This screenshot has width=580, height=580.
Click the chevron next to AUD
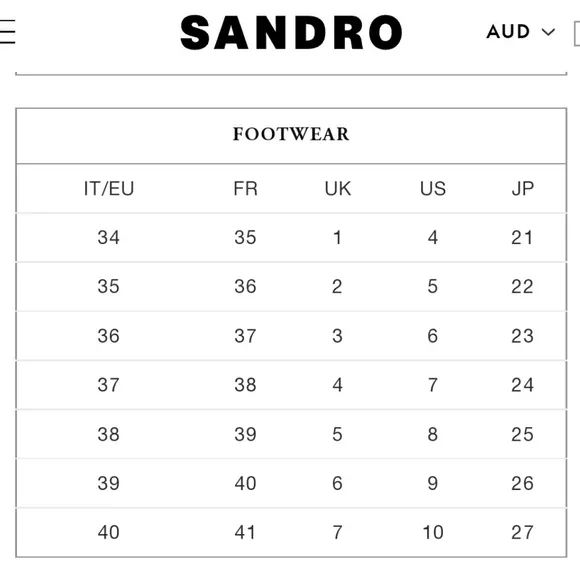[548, 32]
